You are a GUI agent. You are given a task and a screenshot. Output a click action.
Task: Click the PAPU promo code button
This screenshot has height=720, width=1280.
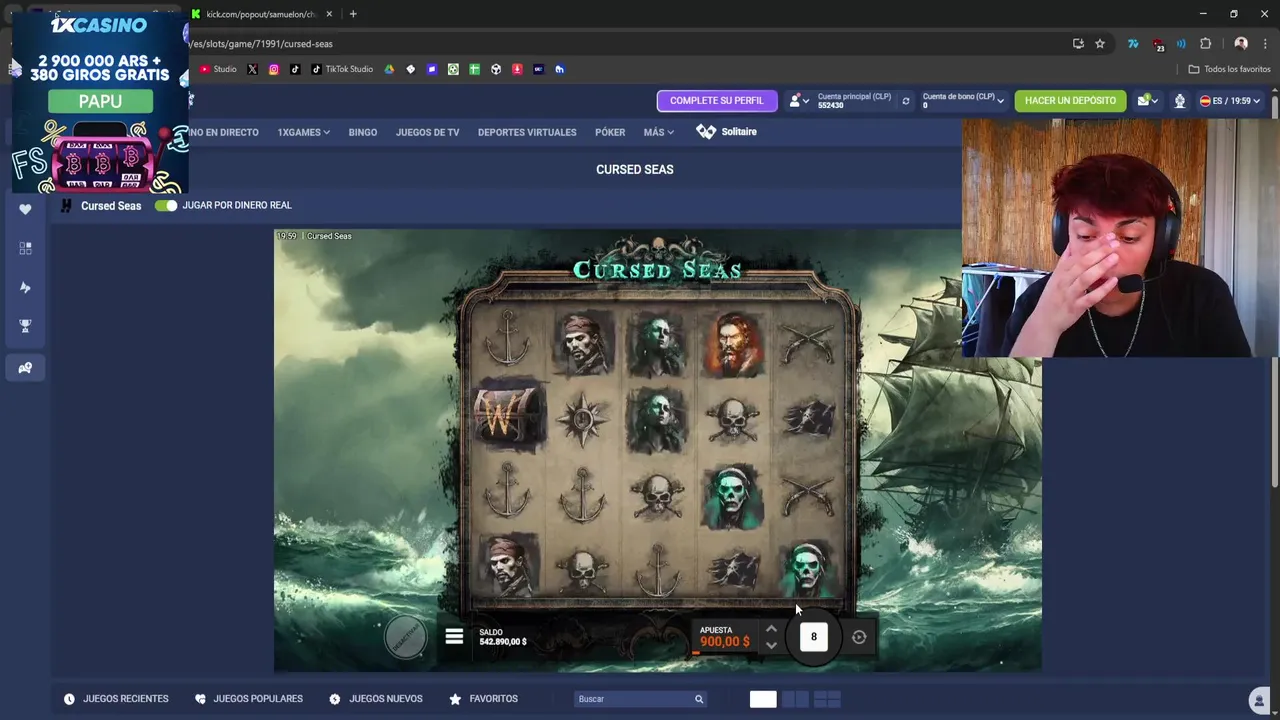(x=100, y=101)
